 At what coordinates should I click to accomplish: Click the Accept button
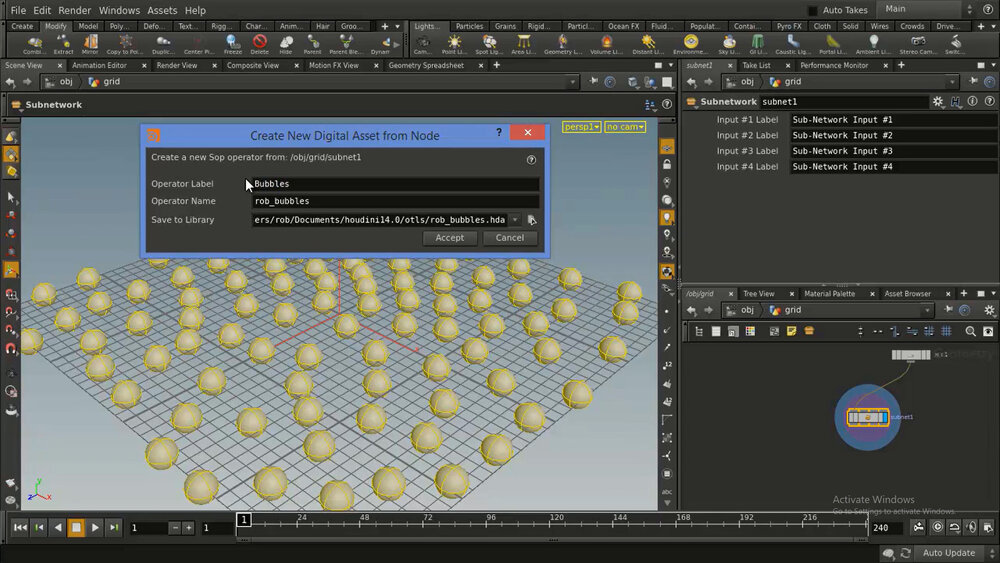450,238
